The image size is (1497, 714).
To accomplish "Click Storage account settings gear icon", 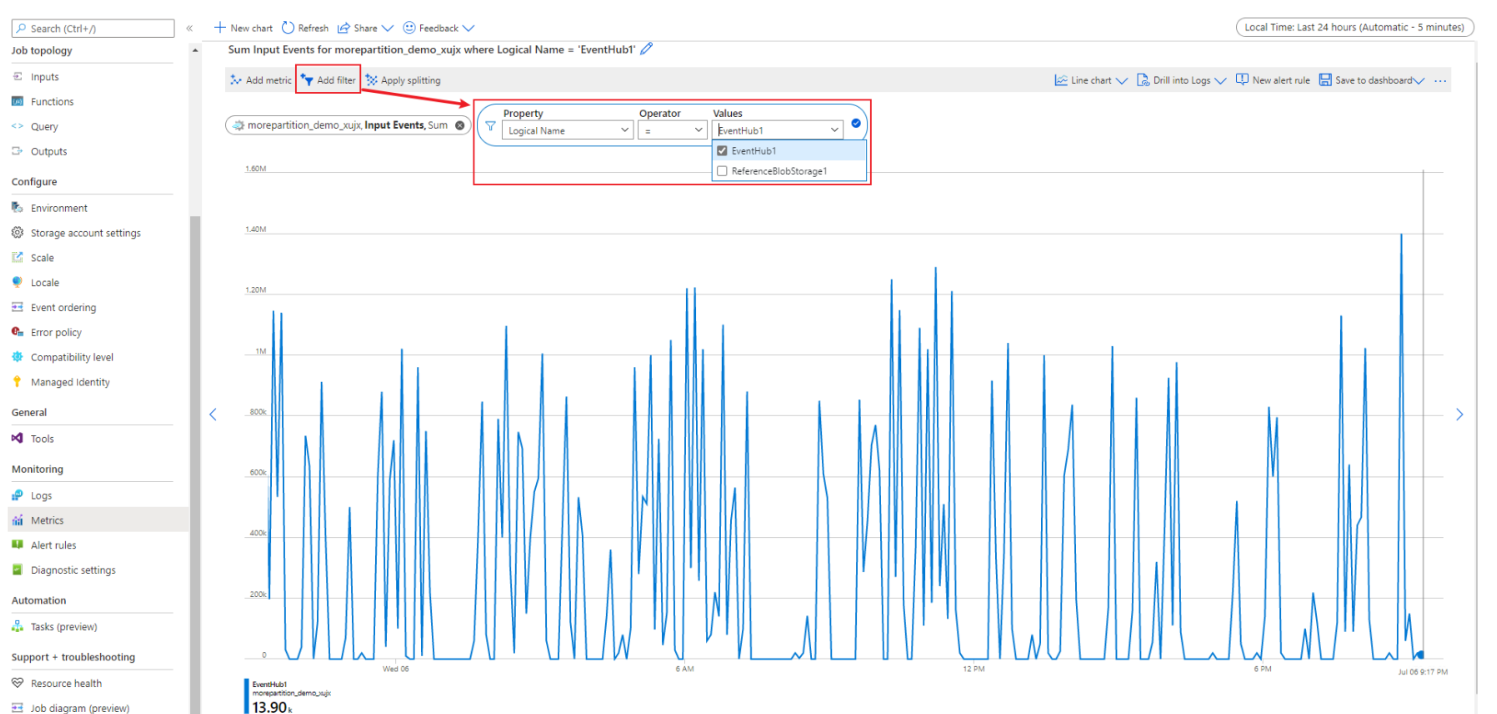I will click(x=17, y=233).
